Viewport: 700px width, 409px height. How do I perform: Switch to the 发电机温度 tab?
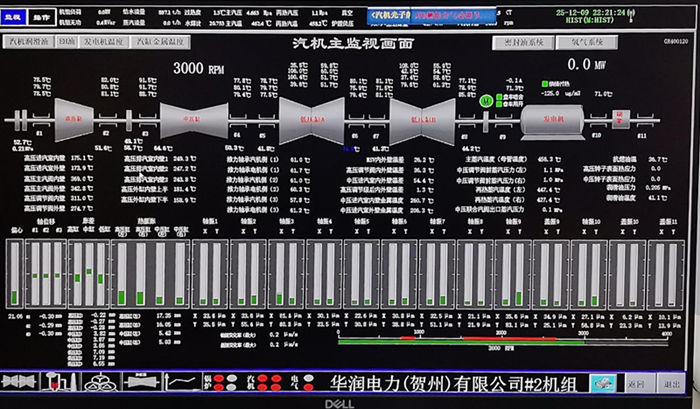tap(104, 42)
